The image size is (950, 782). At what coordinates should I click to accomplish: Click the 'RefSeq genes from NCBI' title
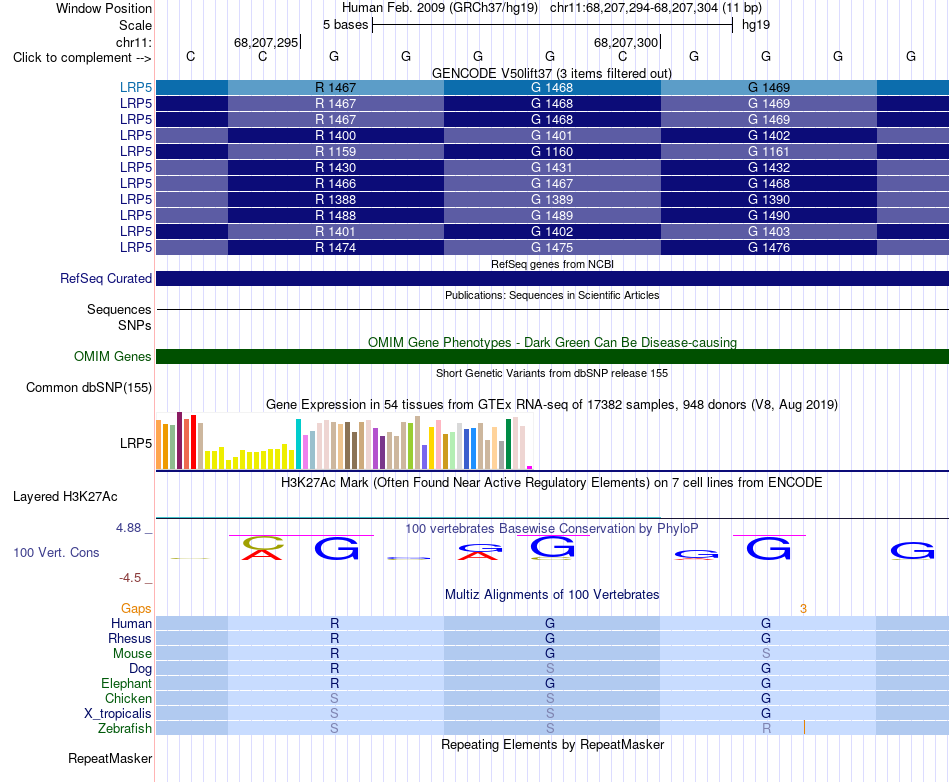click(552, 264)
